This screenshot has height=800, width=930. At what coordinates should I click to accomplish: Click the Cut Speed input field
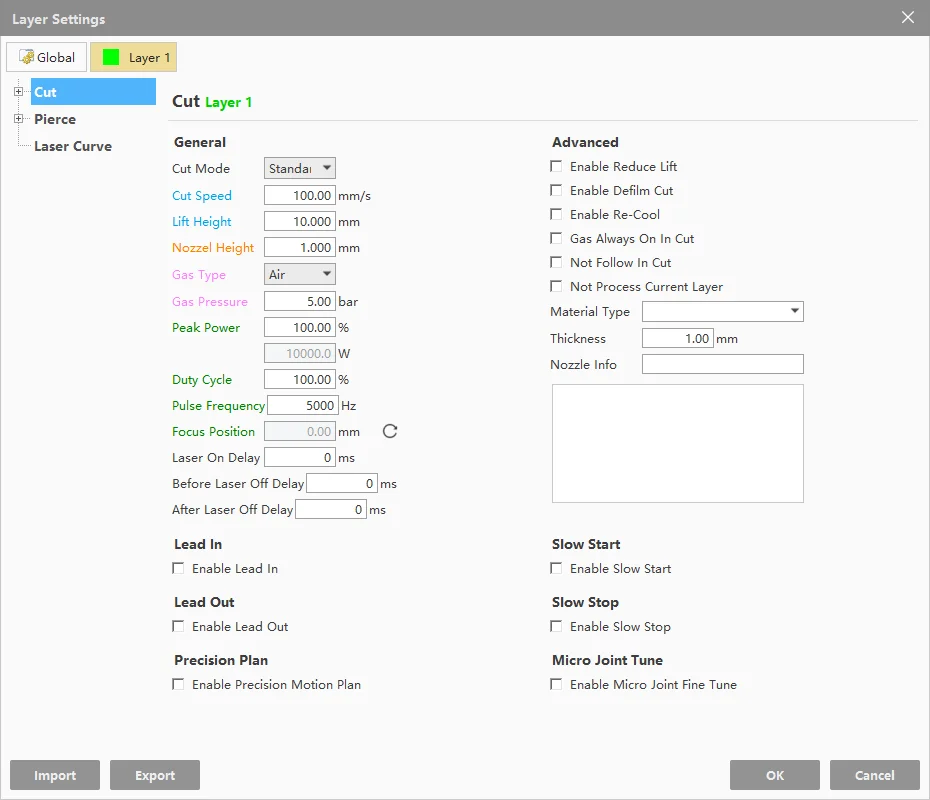coord(300,196)
